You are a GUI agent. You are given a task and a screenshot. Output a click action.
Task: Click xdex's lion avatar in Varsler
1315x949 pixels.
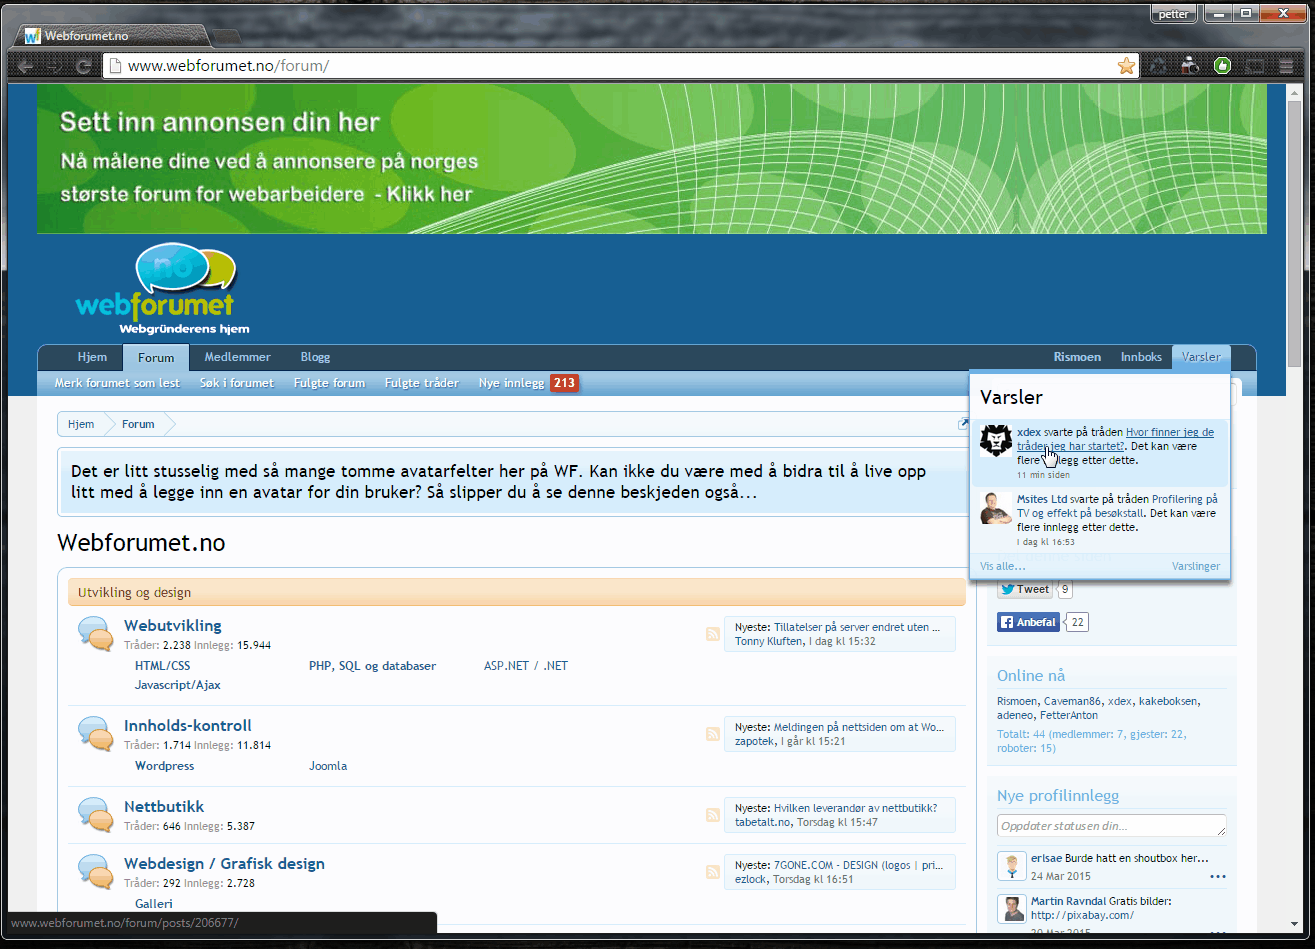pos(996,441)
